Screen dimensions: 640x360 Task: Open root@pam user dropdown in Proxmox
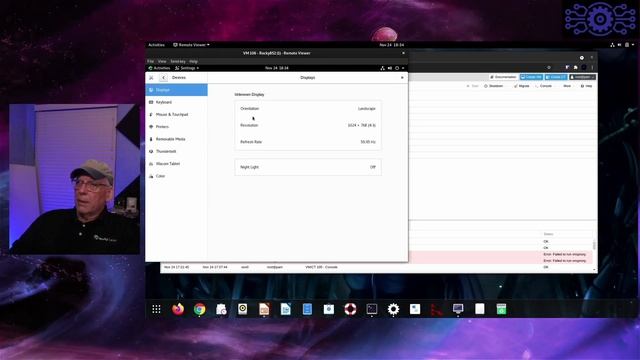(582, 77)
